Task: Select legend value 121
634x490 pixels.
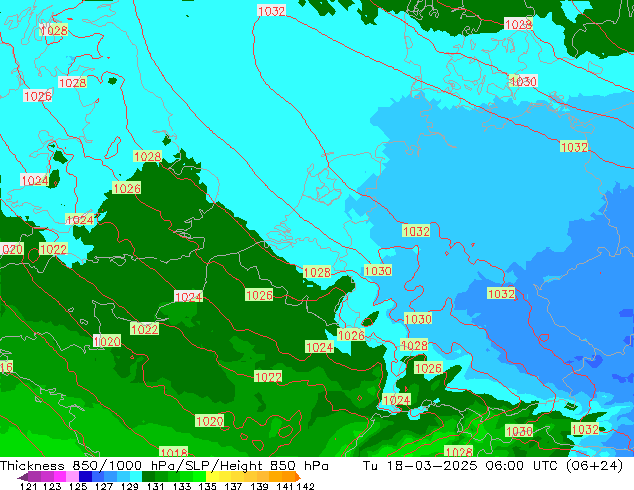Action: [x=28, y=486]
